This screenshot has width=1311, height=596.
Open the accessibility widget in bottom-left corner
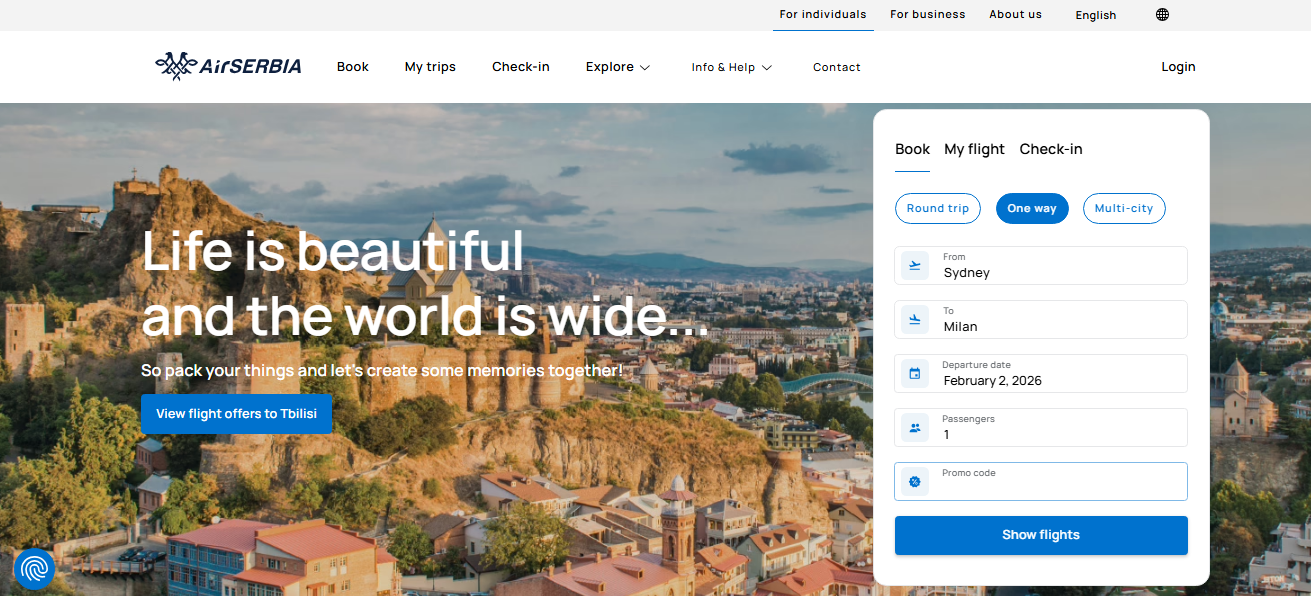(34, 569)
